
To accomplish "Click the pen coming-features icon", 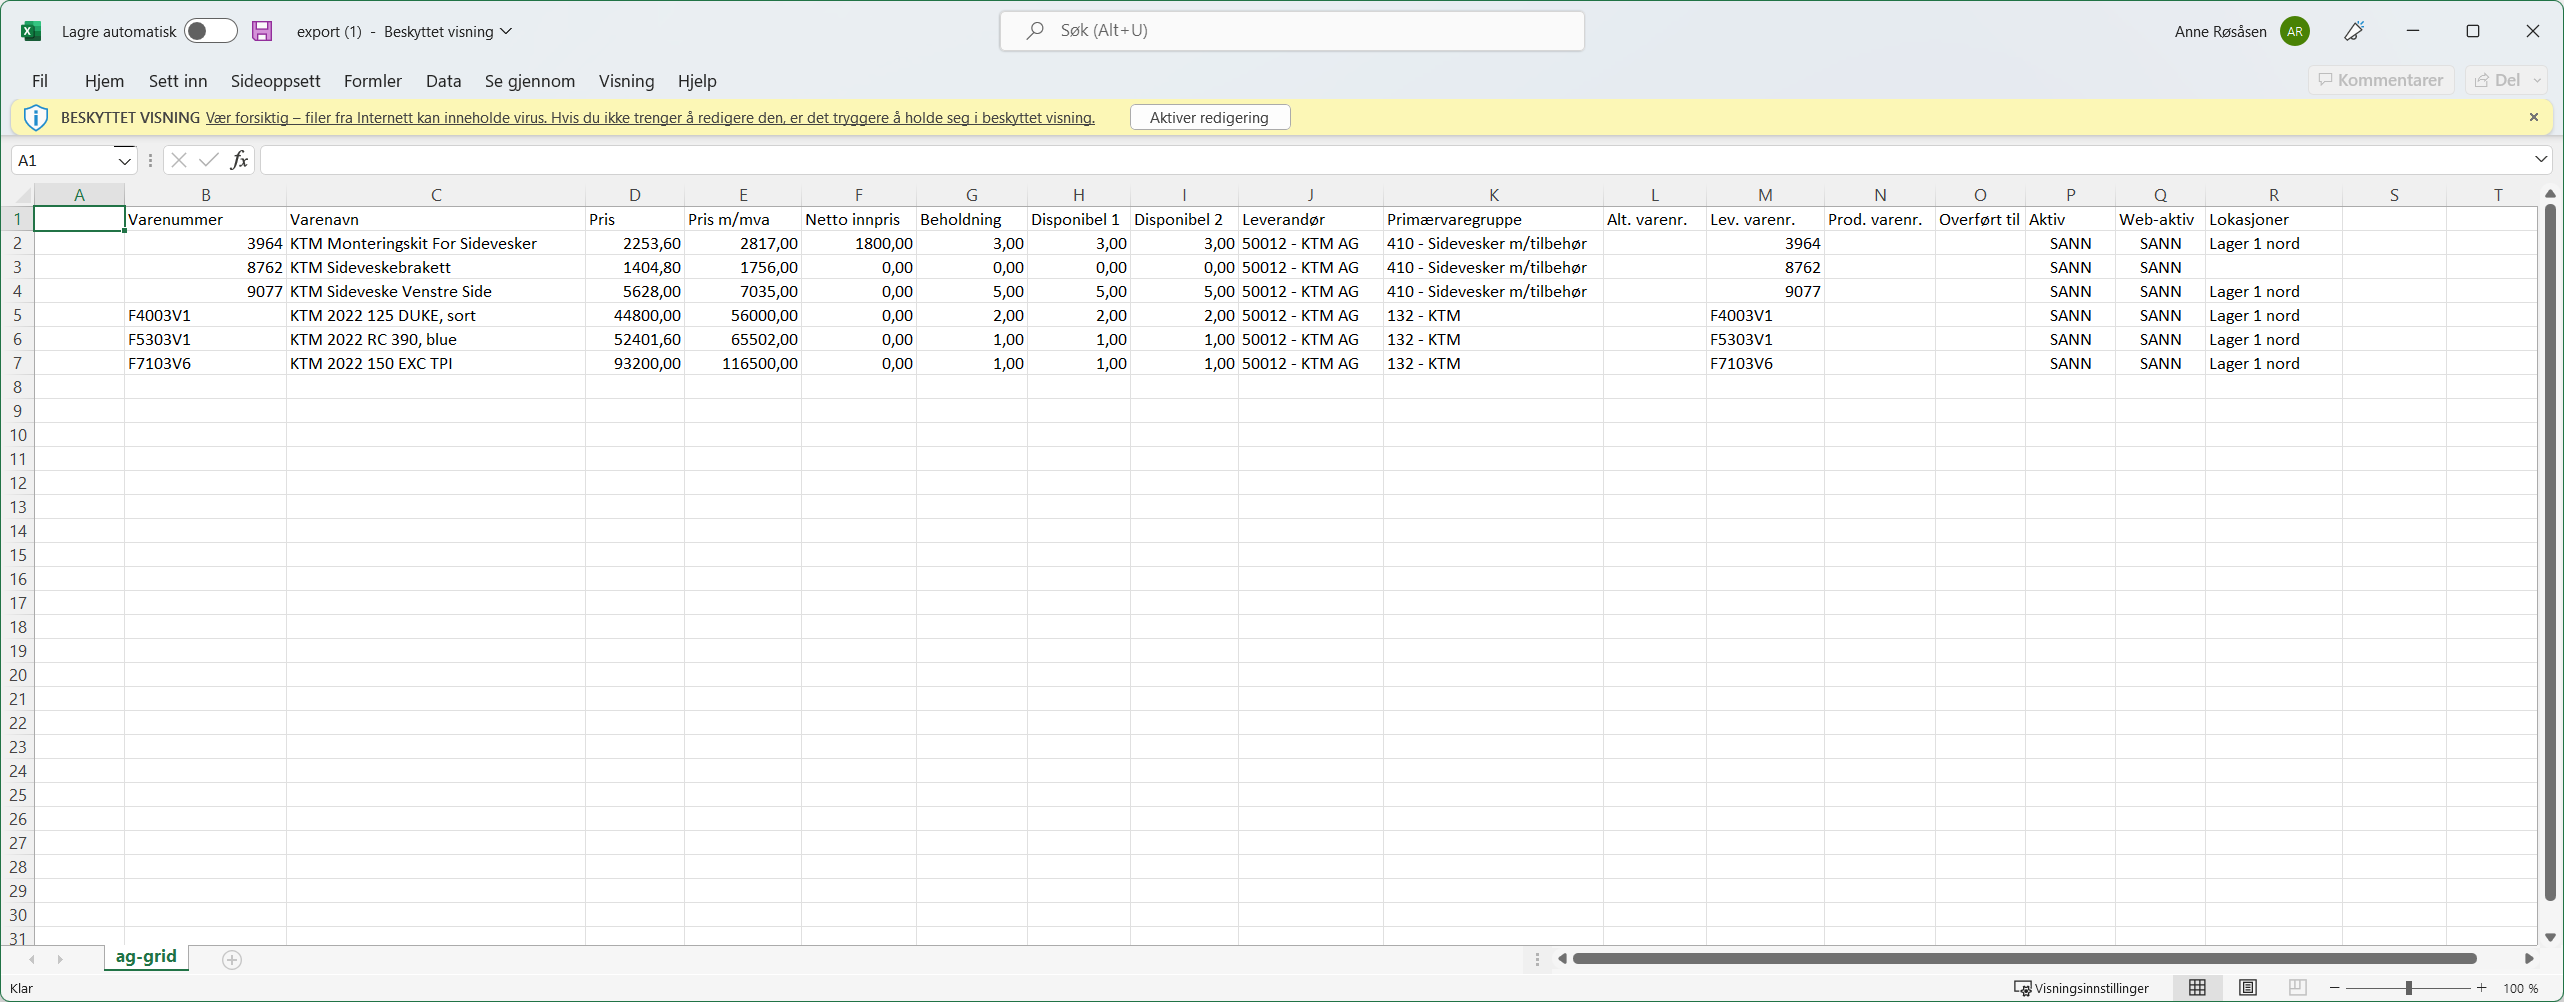I will [x=2354, y=31].
